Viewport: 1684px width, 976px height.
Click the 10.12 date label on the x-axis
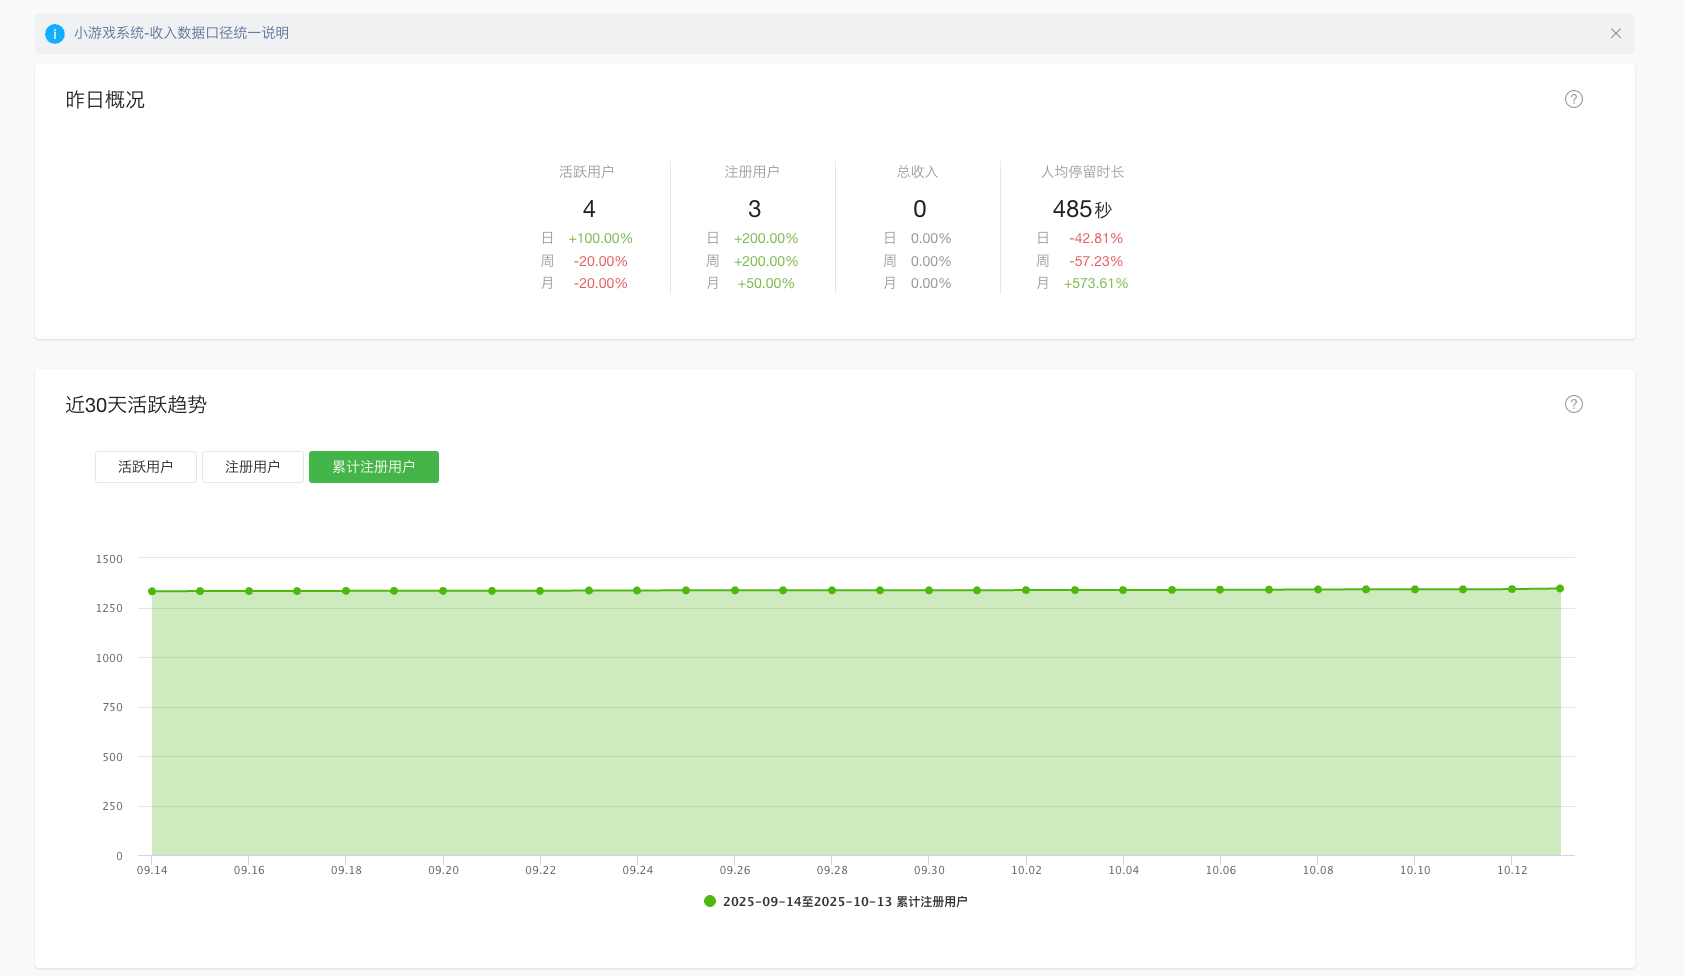[1512, 870]
